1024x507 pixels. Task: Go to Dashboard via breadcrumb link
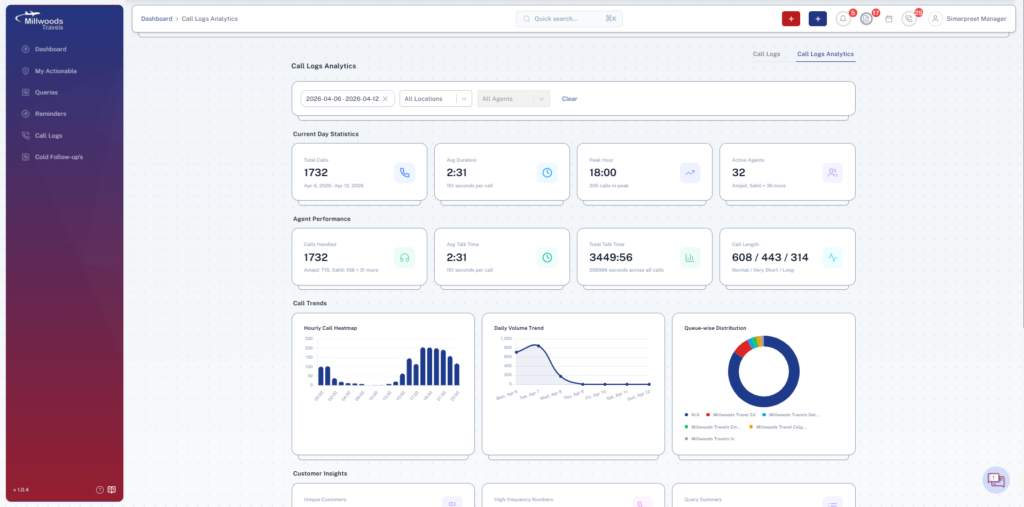point(157,19)
